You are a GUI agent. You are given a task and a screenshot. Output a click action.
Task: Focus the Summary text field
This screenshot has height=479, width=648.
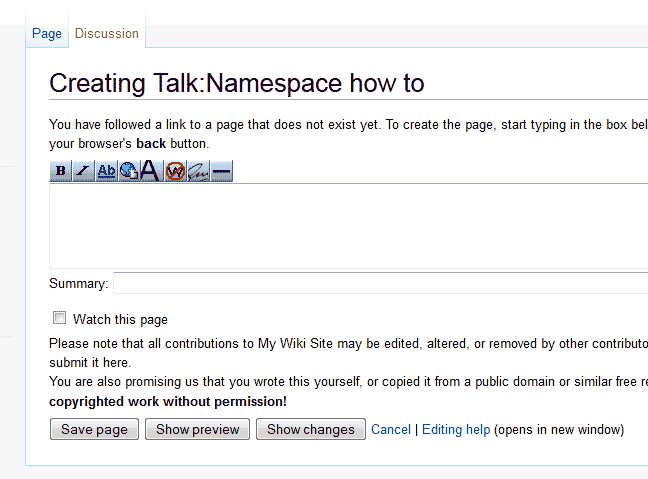pos(380,284)
